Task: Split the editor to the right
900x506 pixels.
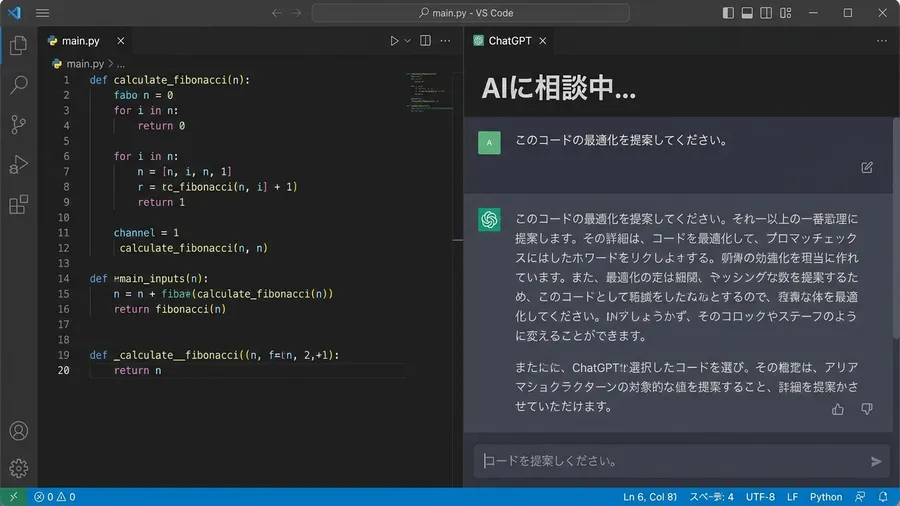Action: pyautogui.click(x=425, y=41)
